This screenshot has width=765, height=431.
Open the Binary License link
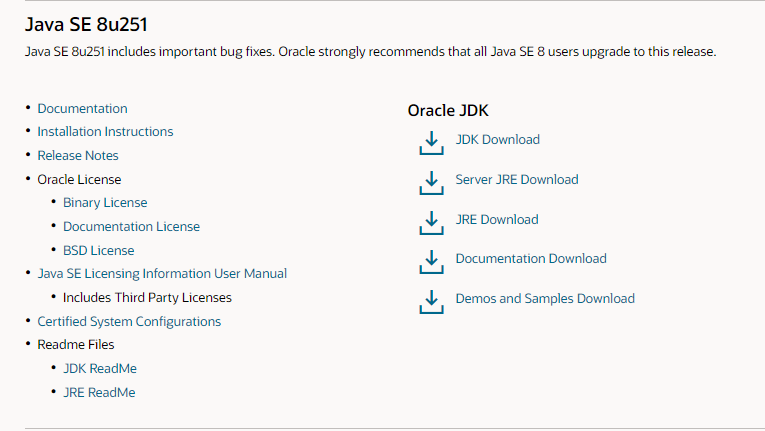(x=105, y=203)
